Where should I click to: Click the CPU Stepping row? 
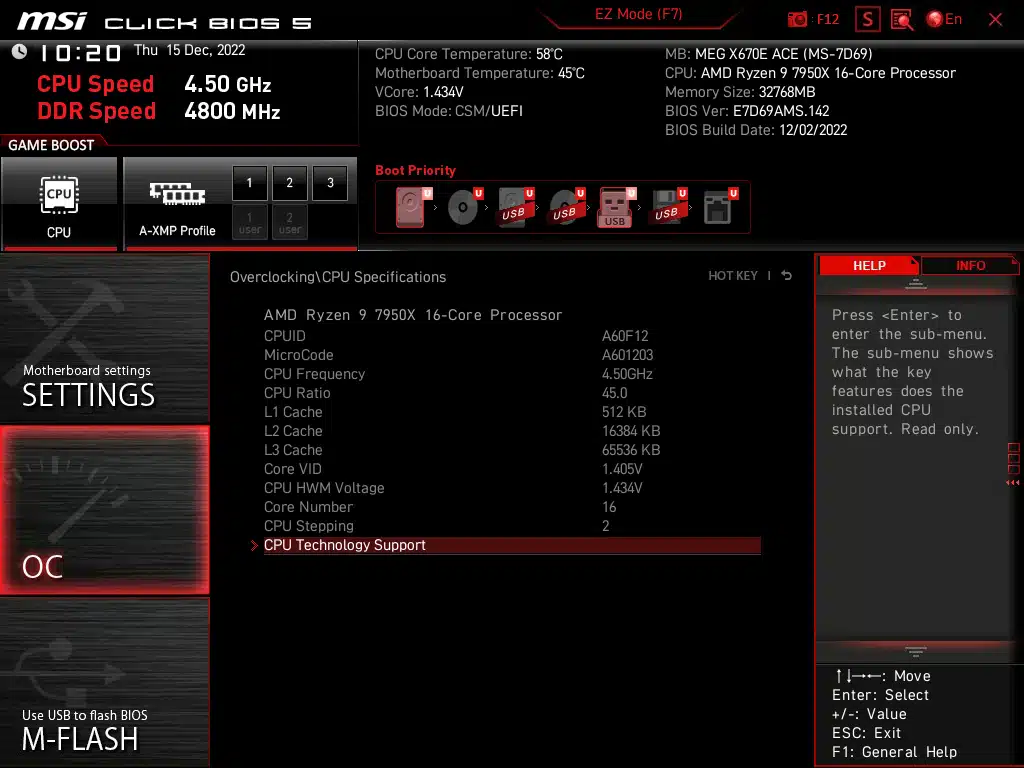[x=512, y=526]
